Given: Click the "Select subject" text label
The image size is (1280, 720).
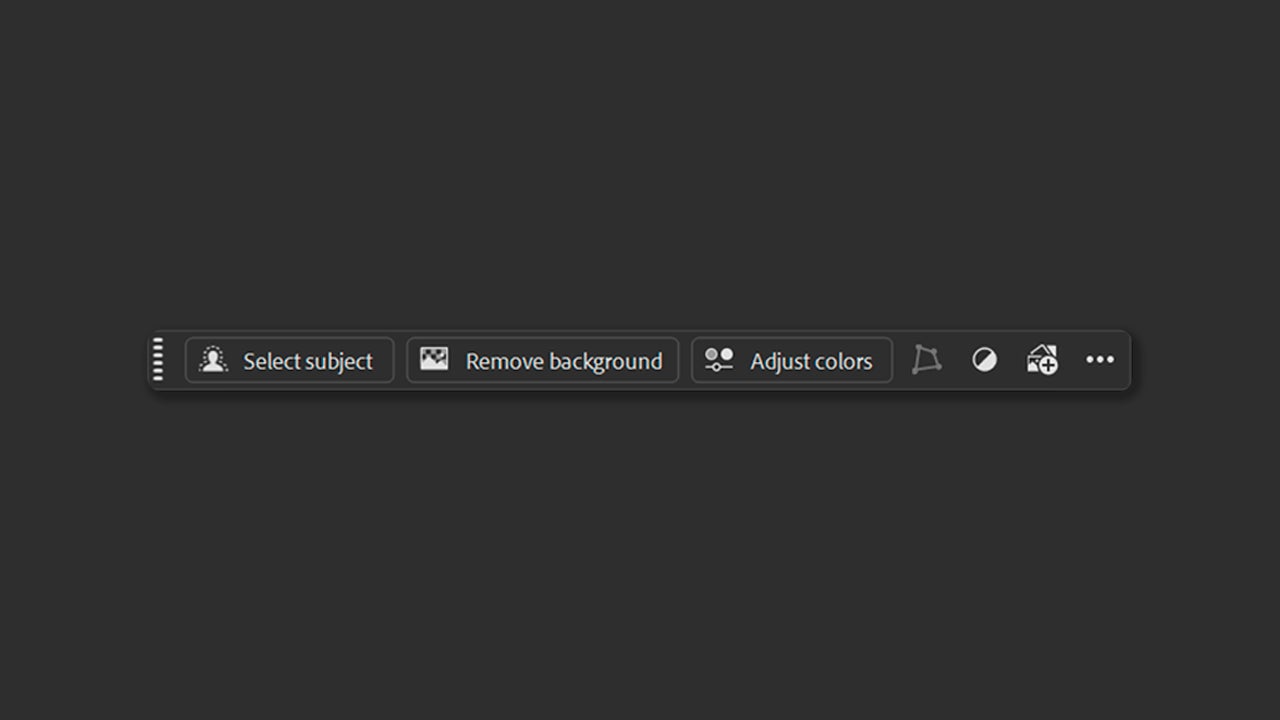Looking at the screenshot, I should 308,361.
